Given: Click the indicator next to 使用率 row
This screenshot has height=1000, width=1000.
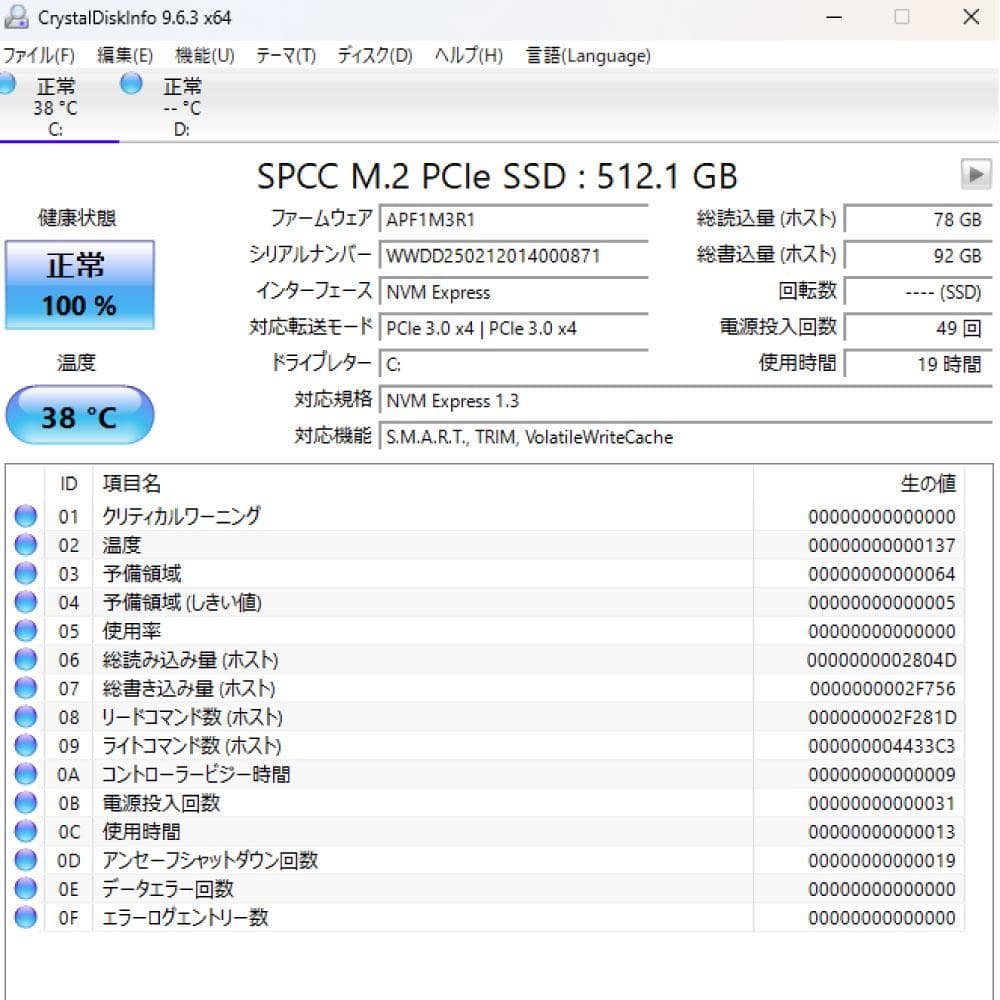Looking at the screenshot, I should 25,630.
